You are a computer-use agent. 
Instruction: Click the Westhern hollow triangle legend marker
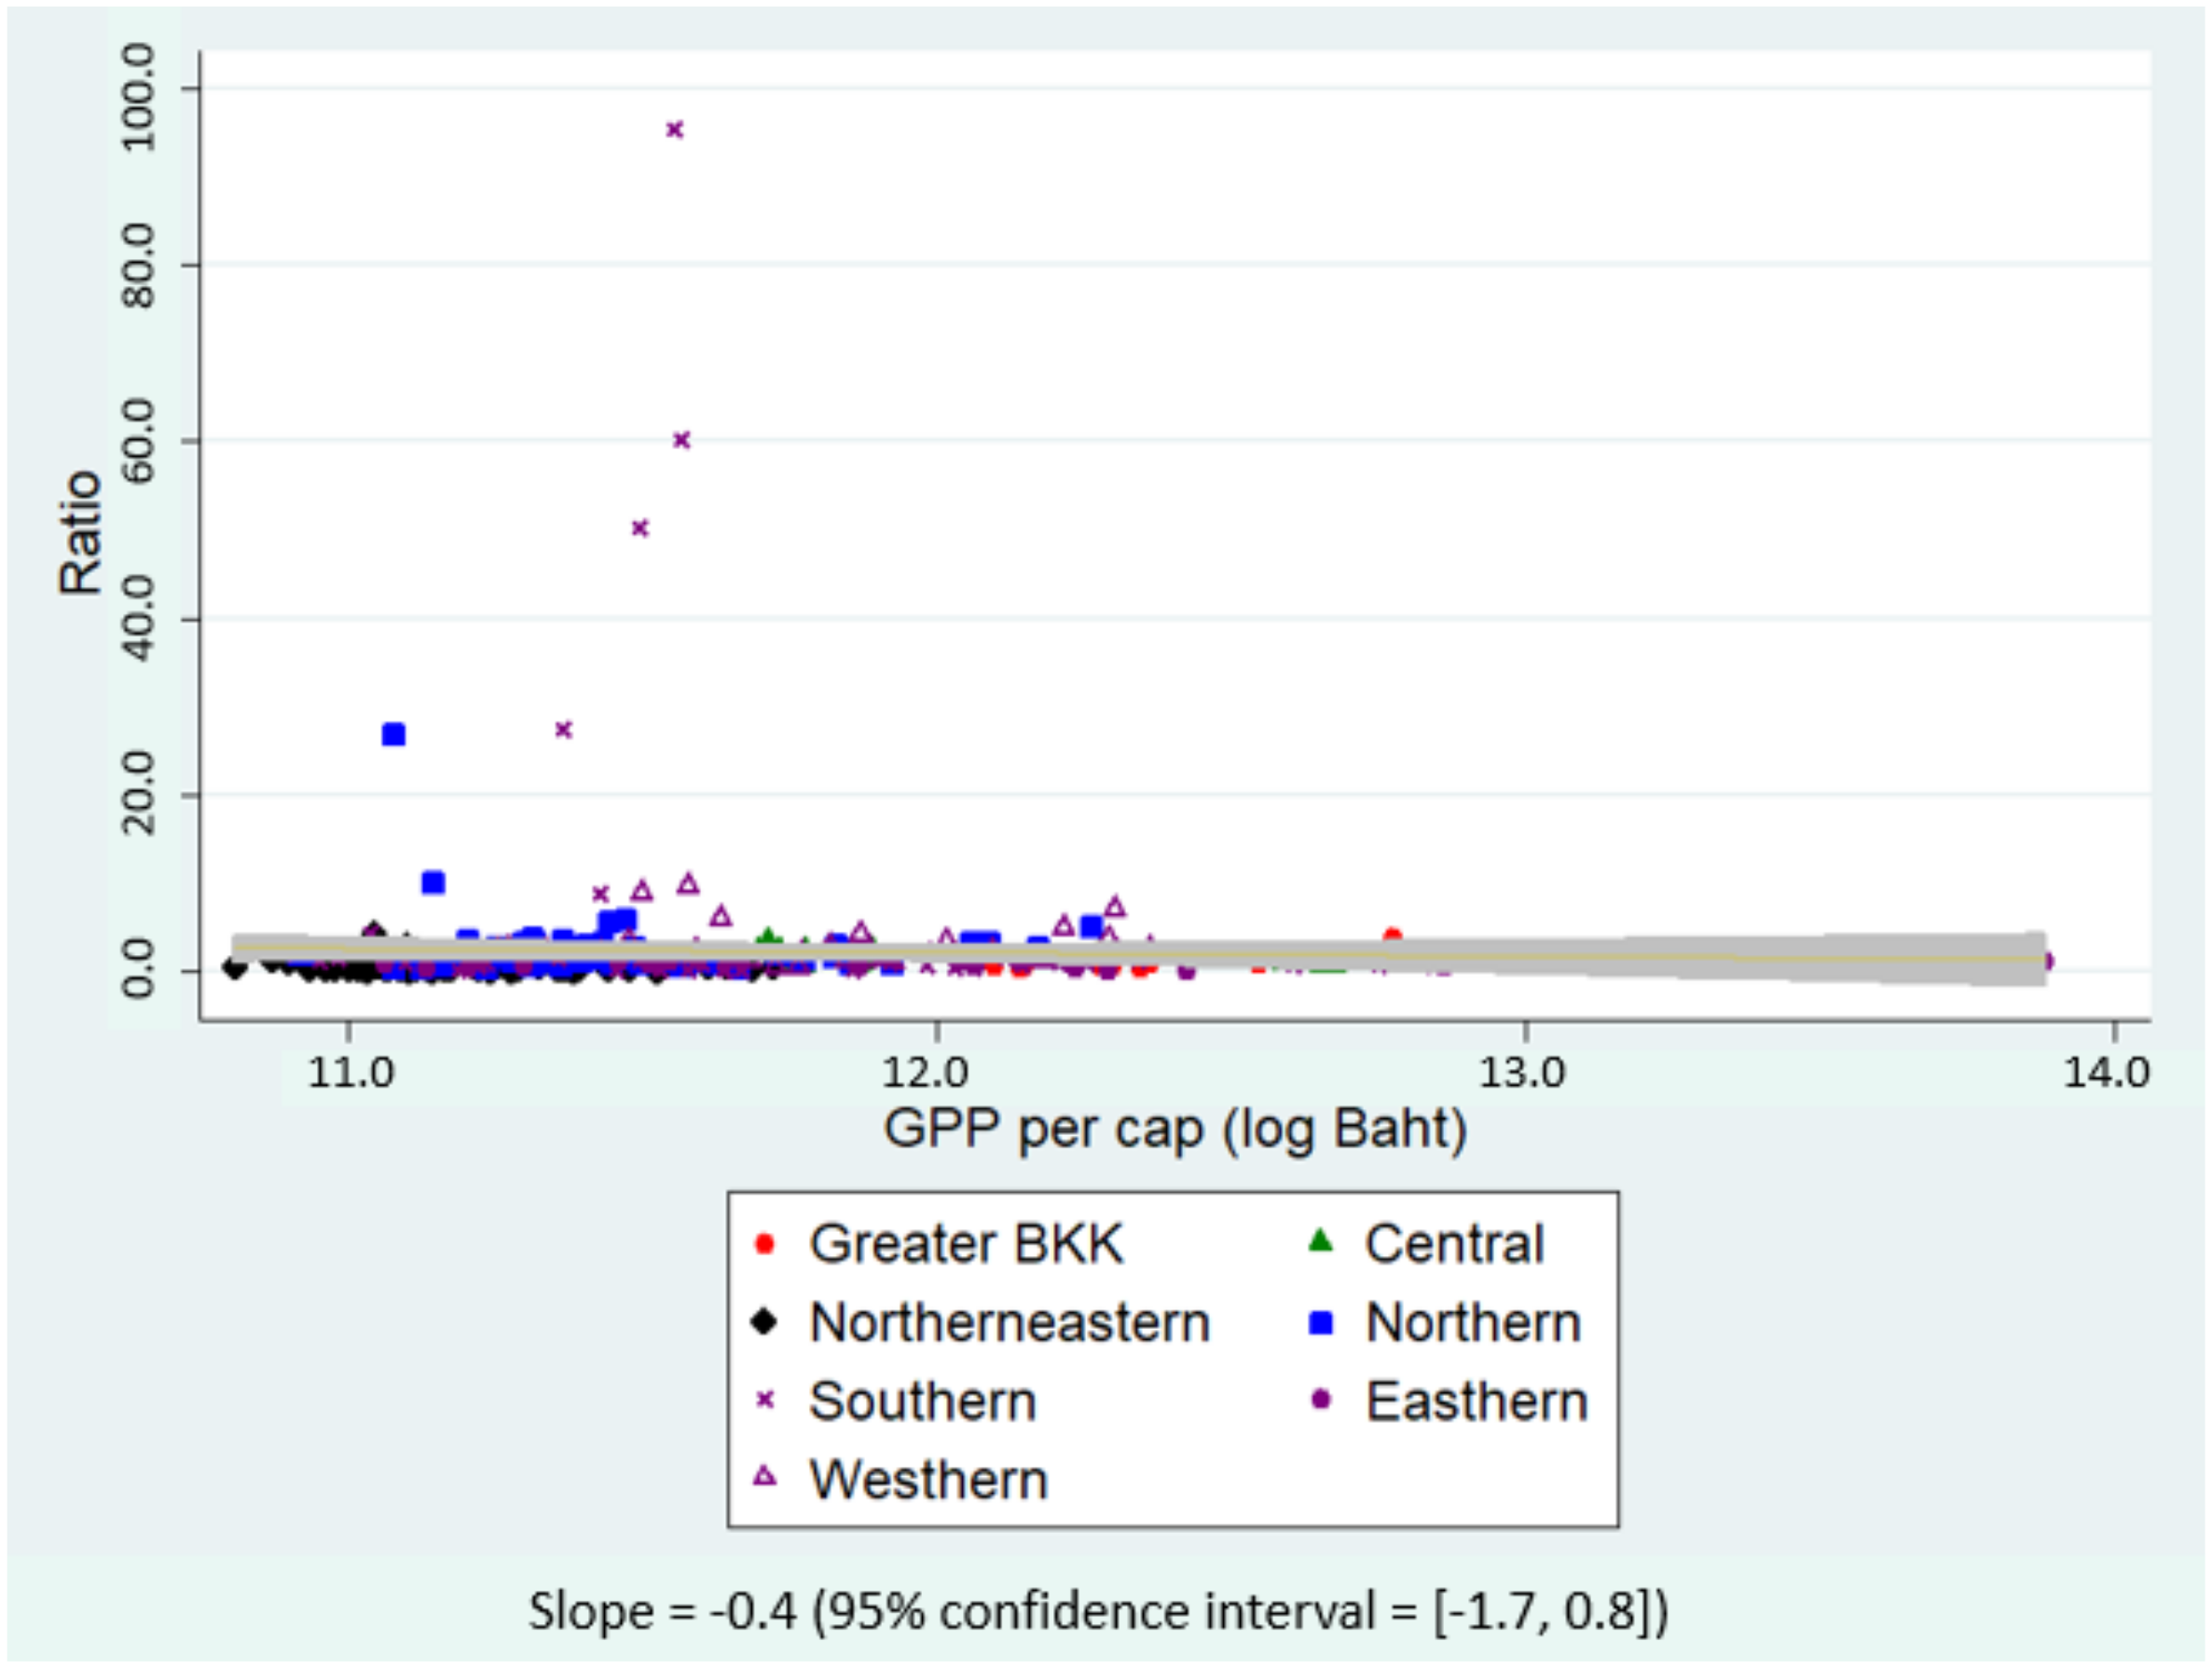coord(765,1477)
